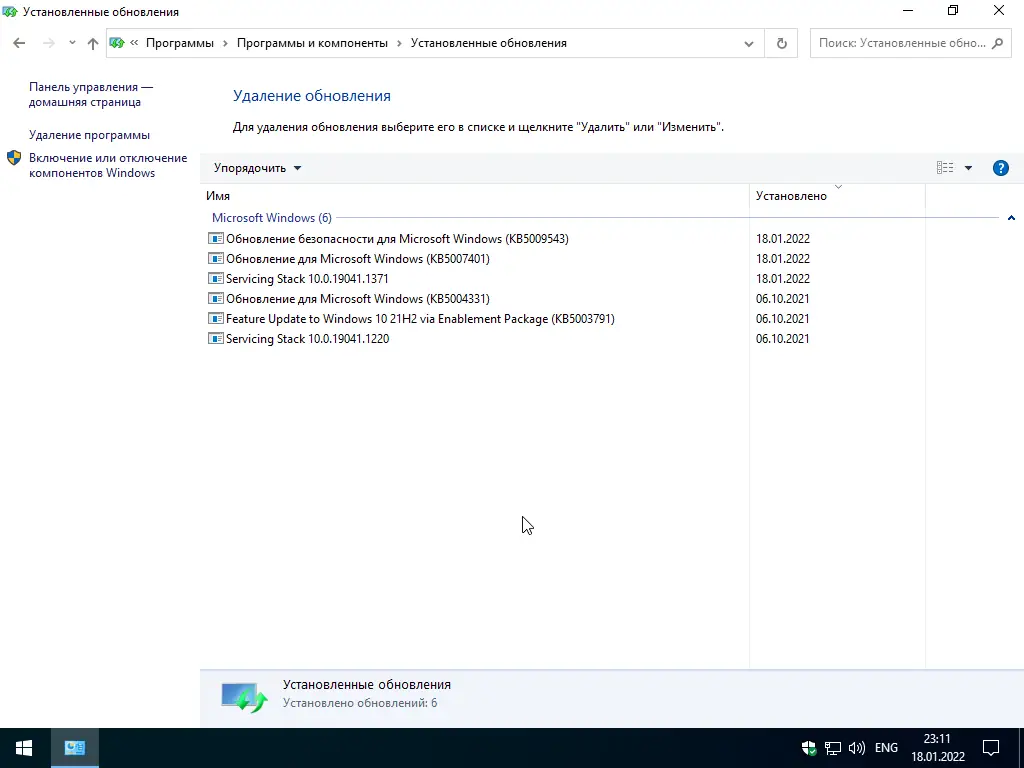
Task: Click the Microsoft Windows (6) group header
Action: coord(272,217)
